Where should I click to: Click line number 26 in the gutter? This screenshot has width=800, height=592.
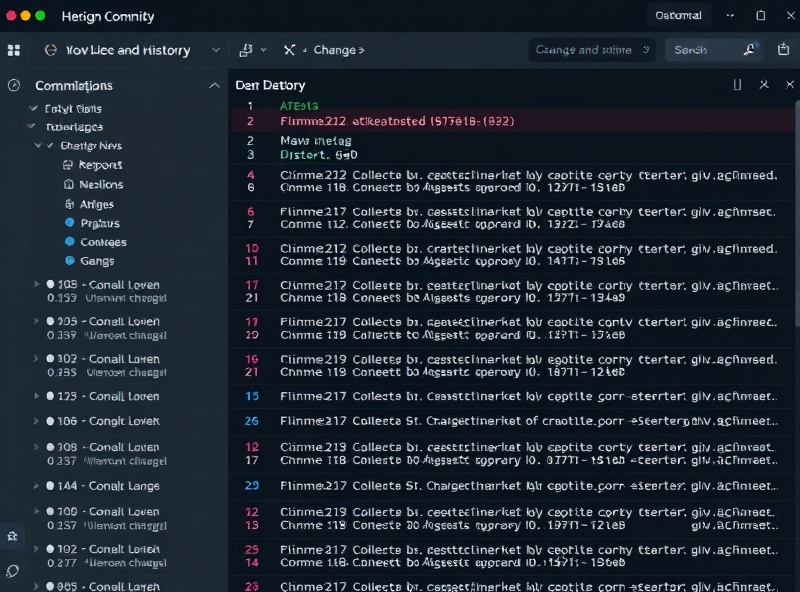point(252,421)
